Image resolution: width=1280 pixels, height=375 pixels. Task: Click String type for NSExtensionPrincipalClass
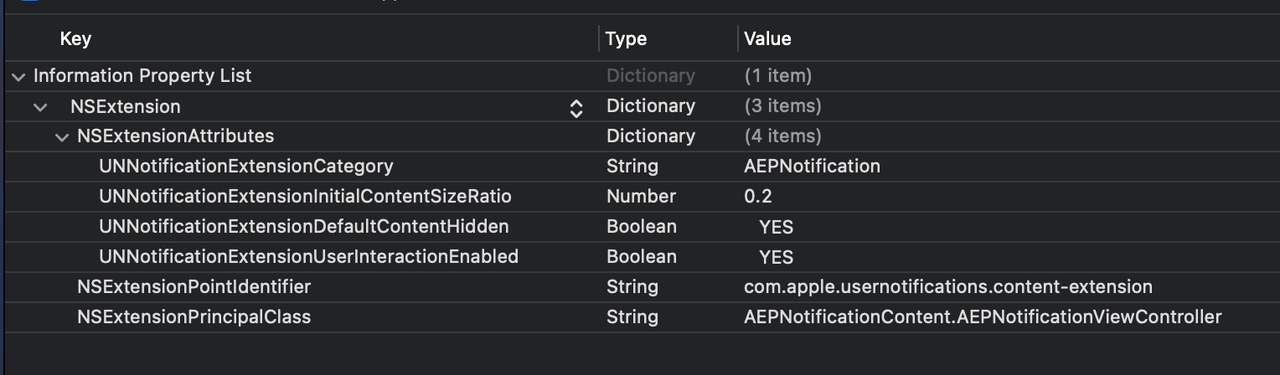[x=632, y=316]
